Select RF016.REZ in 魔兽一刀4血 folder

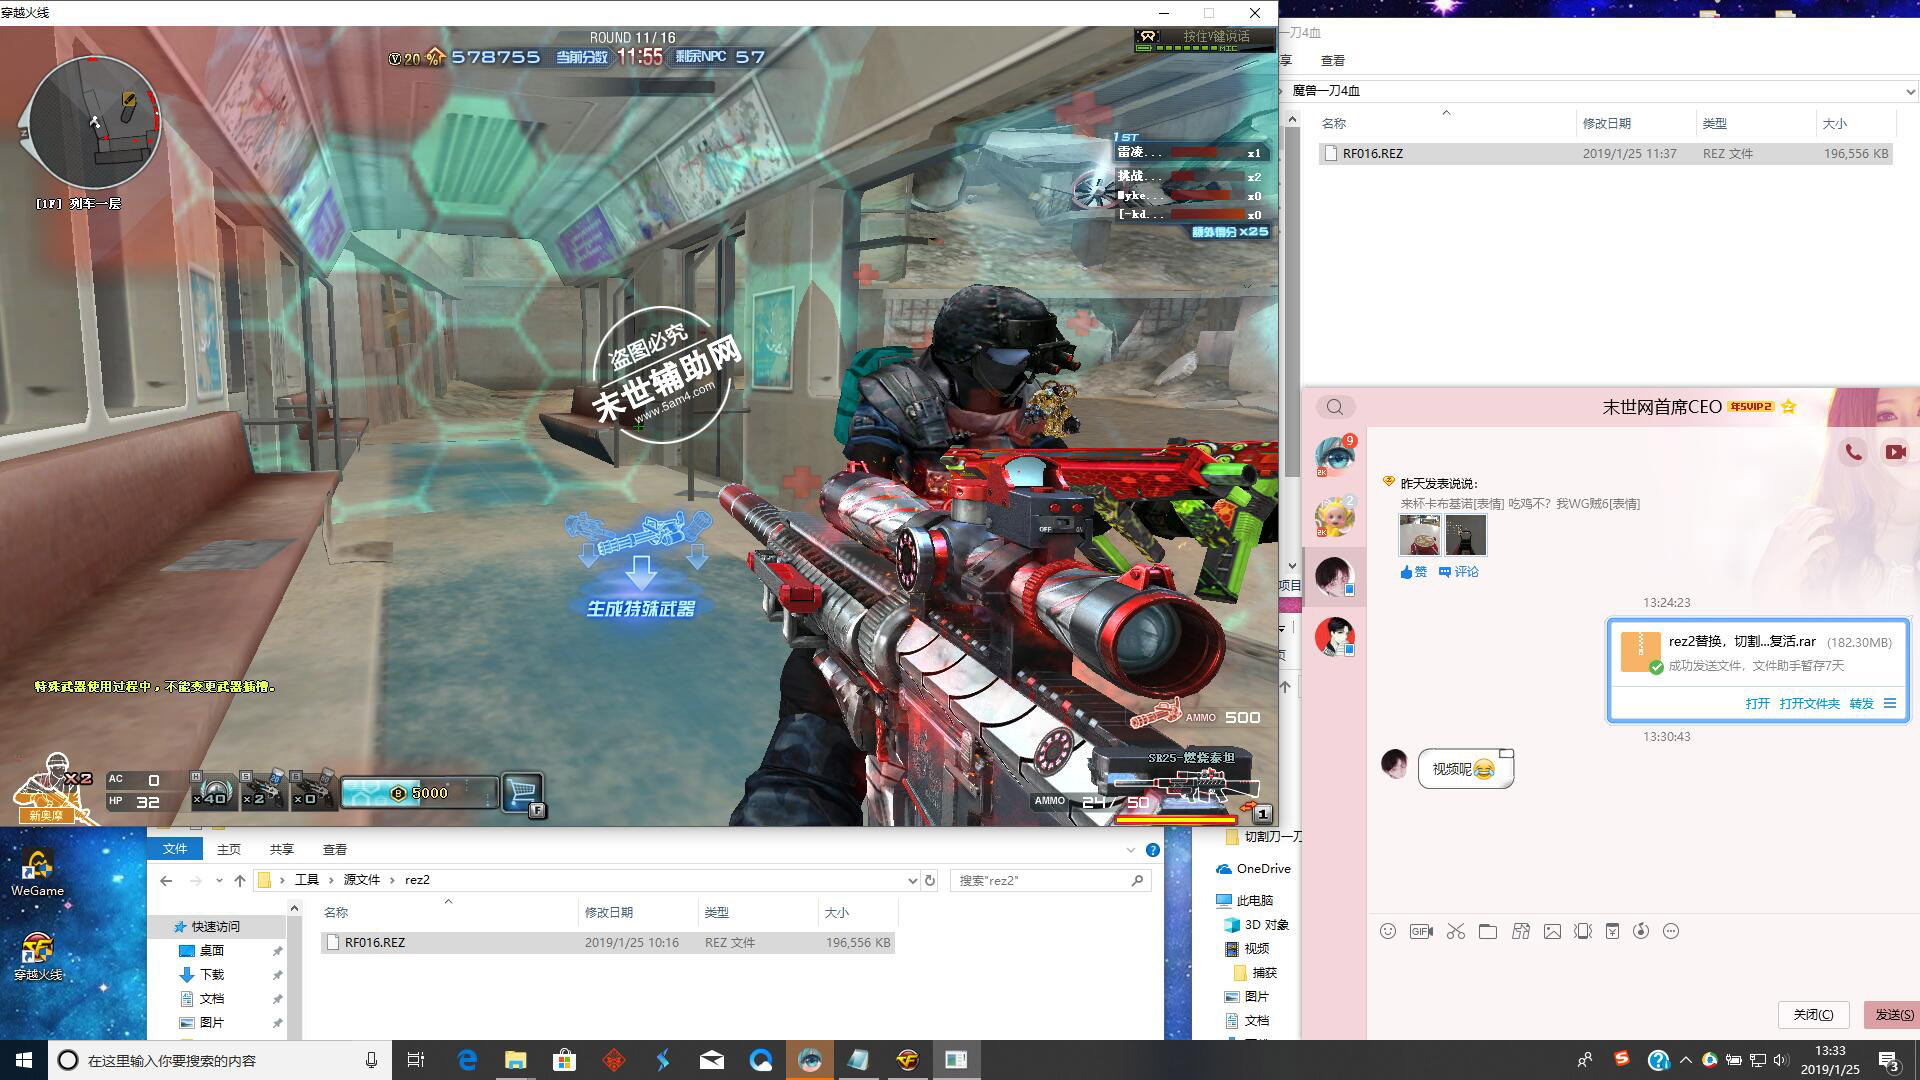(x=1605, y=153)
